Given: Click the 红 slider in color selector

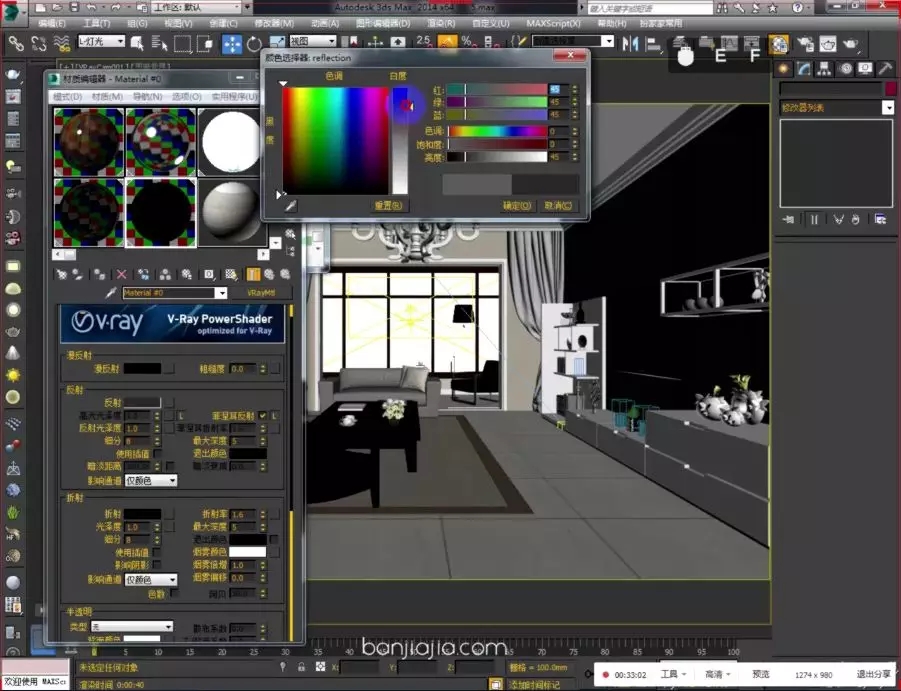Looking at the screenshot, I should click(497, 89).
